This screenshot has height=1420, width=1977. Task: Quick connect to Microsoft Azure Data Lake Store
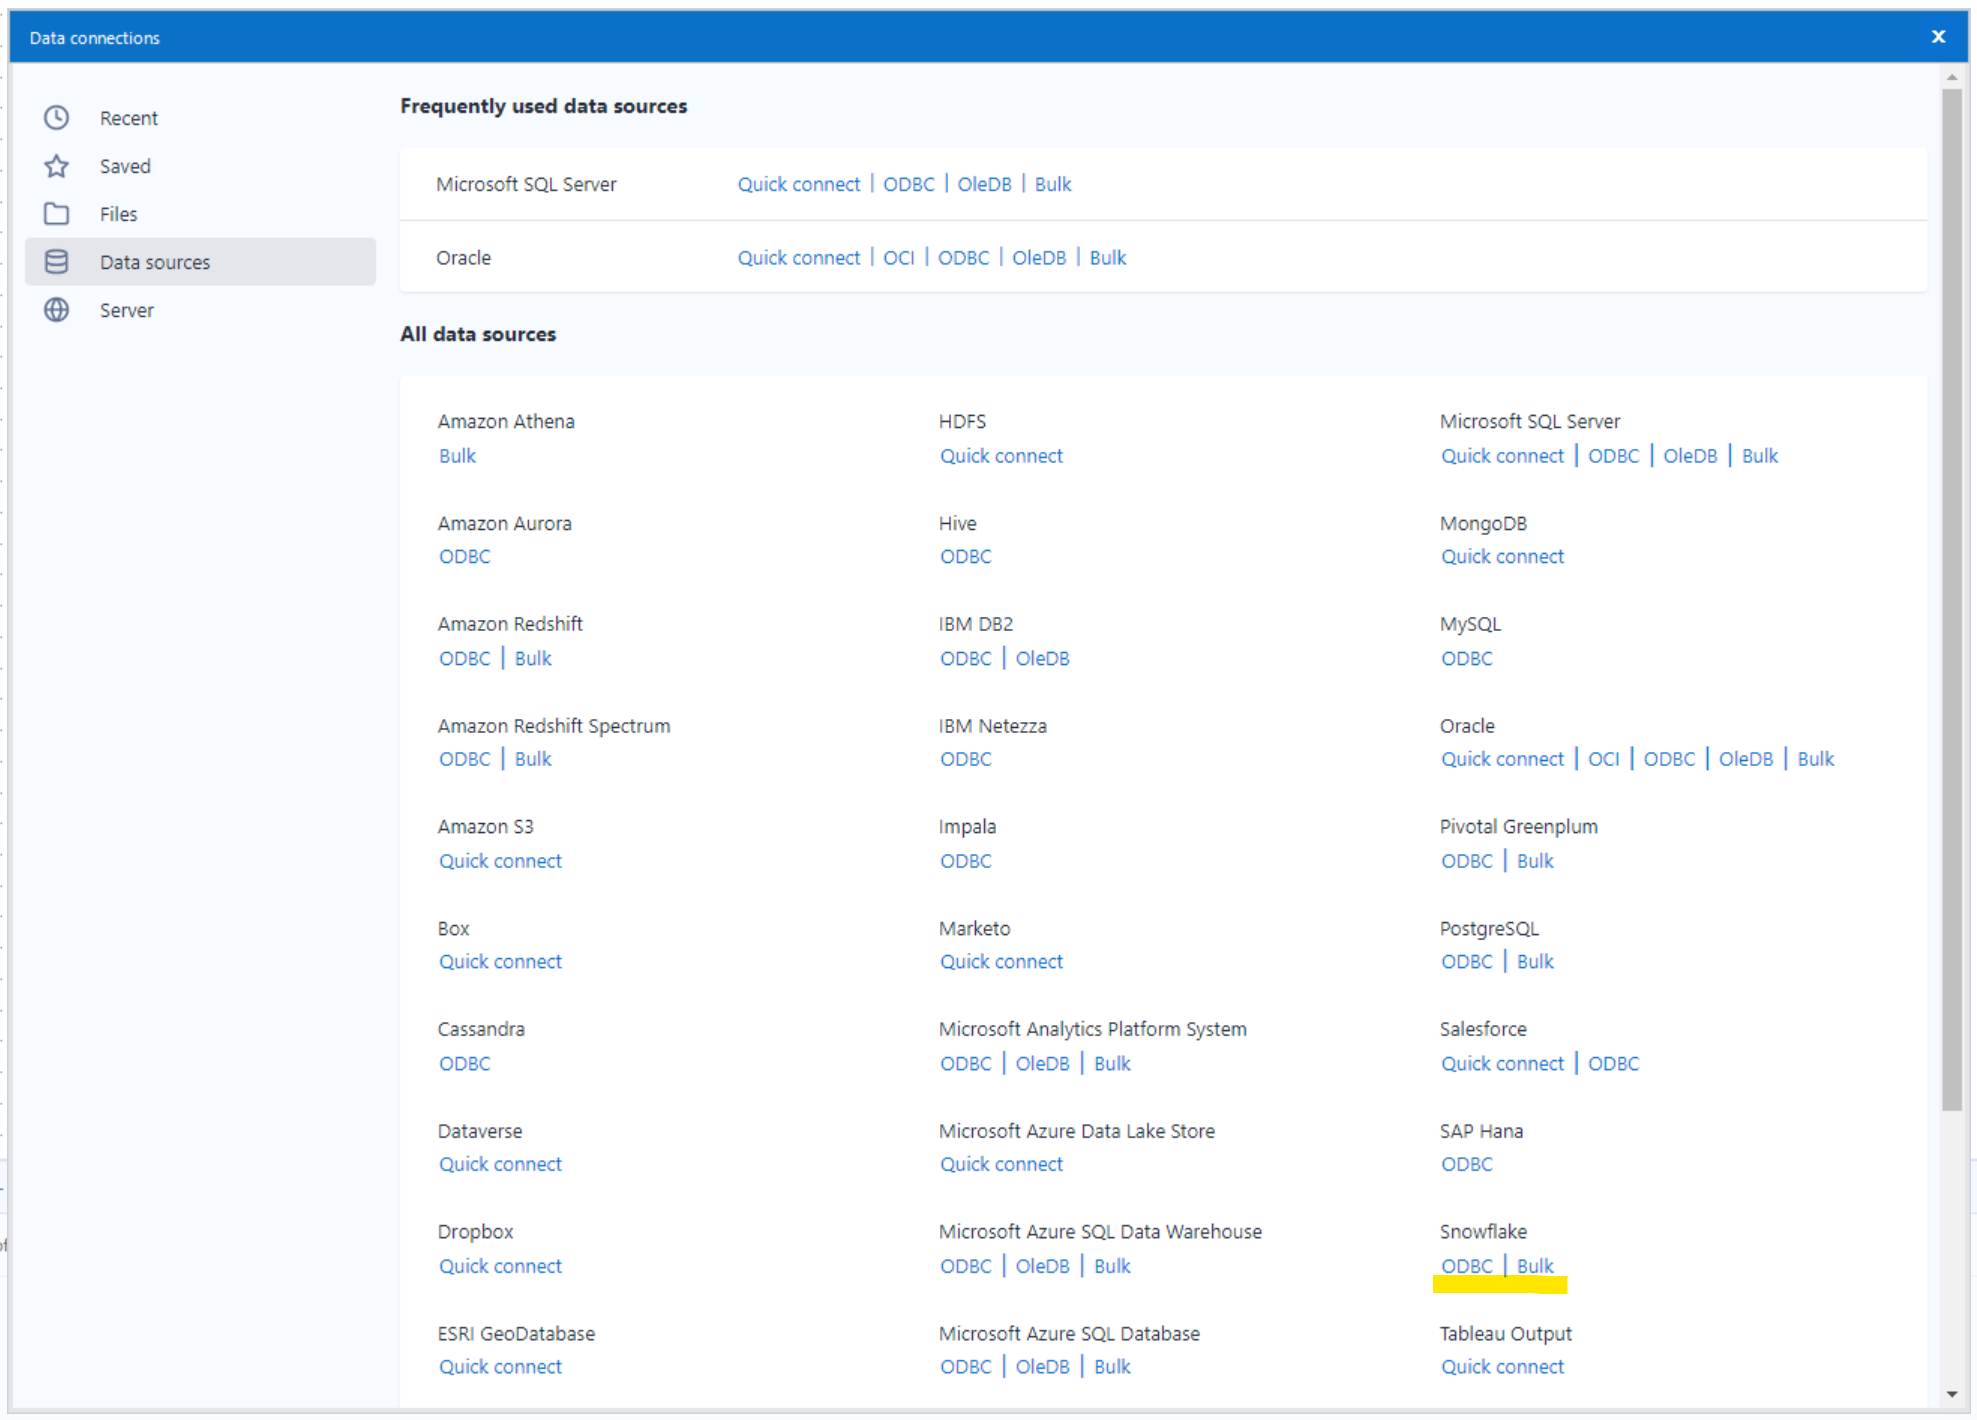pyautogui.click(x=1001, y=1165)
